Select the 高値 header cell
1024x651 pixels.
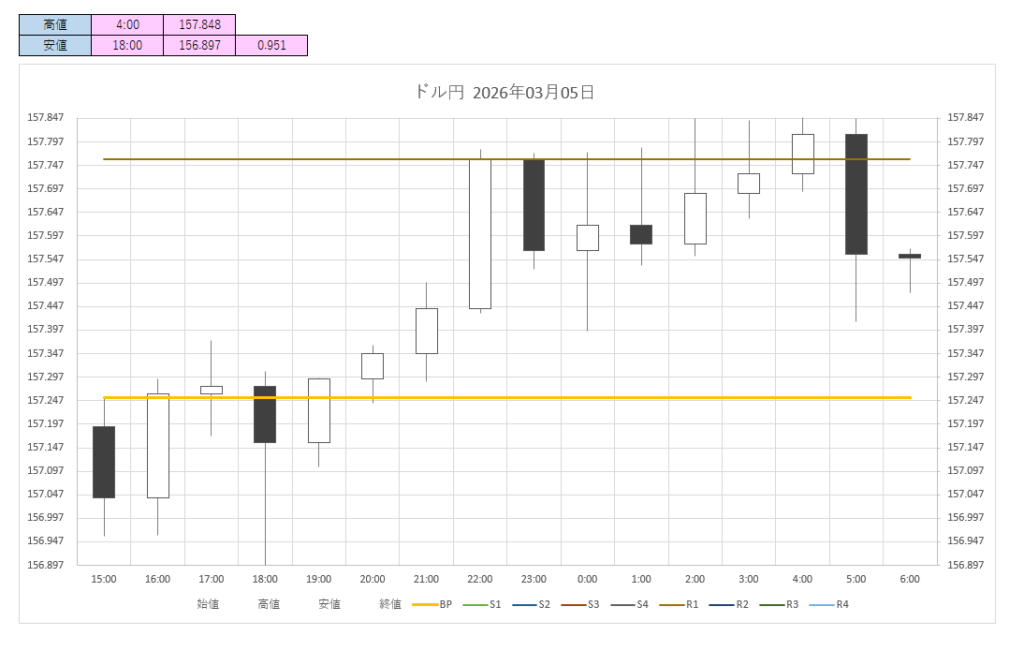click(55, 25)
